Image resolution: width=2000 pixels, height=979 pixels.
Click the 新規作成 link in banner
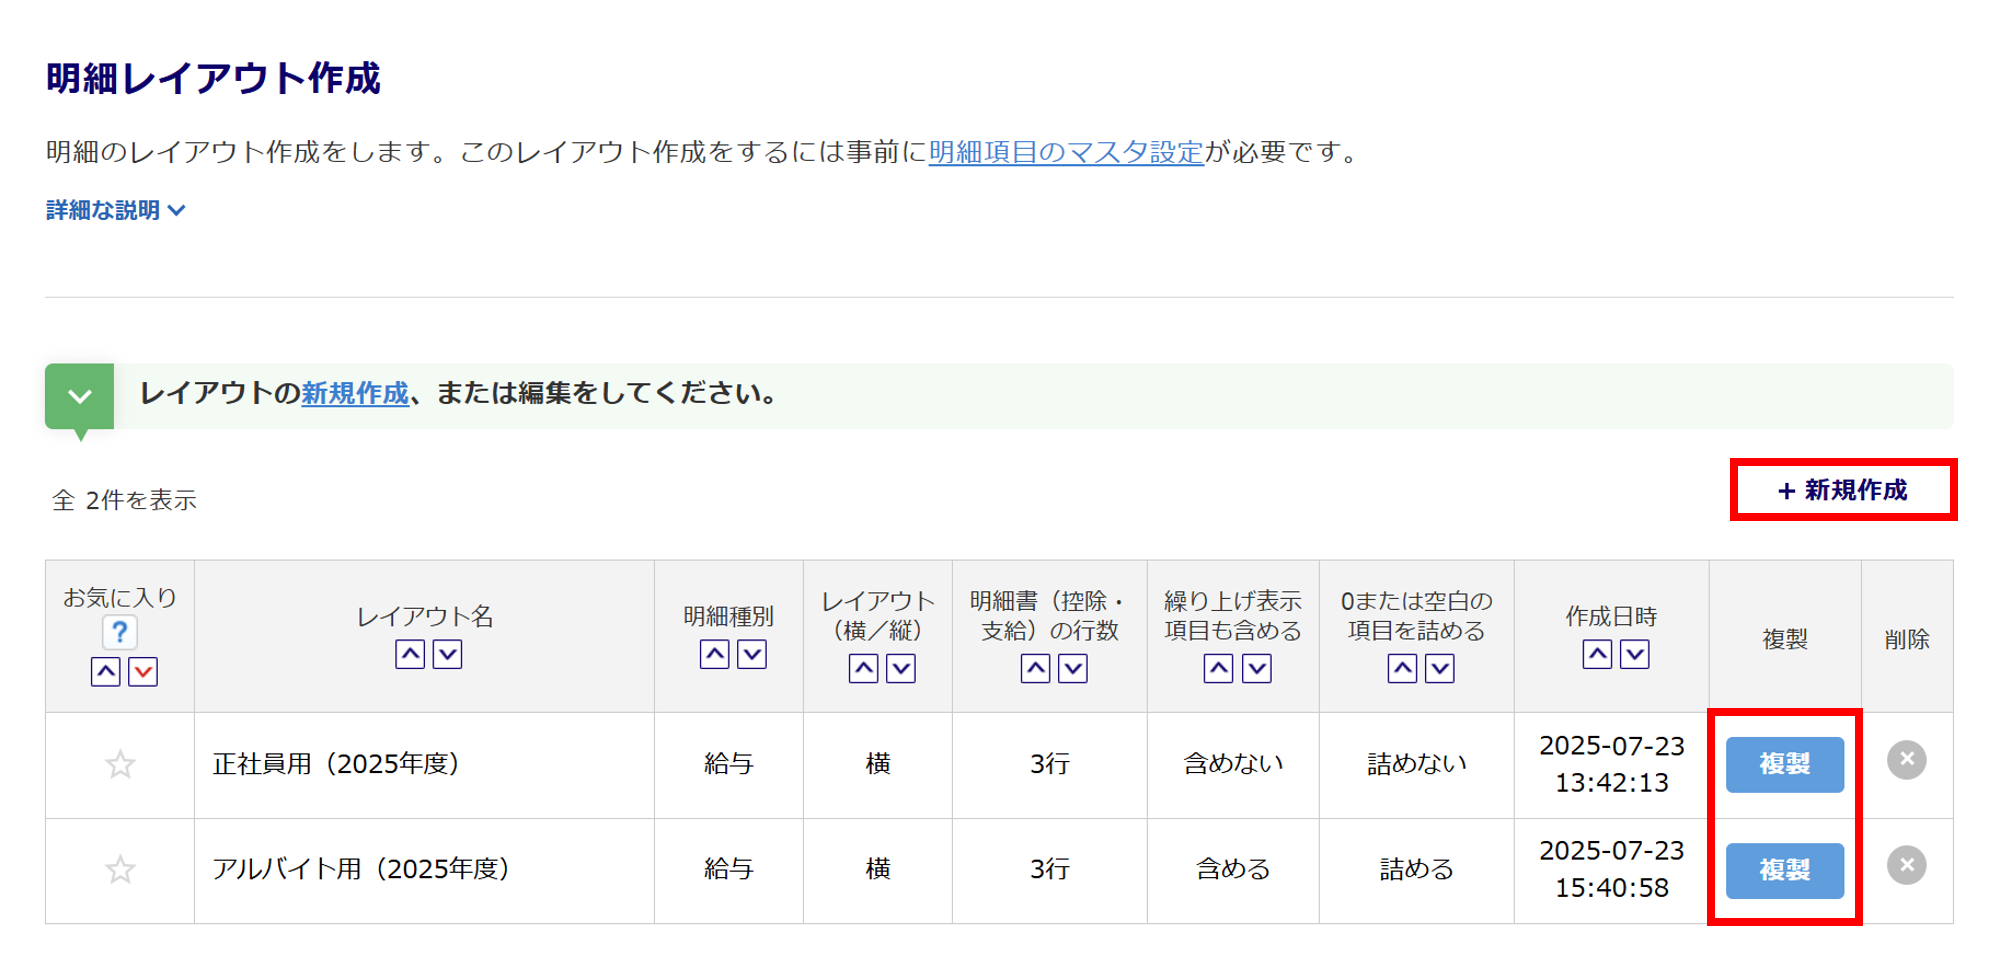tap(355, 394)
